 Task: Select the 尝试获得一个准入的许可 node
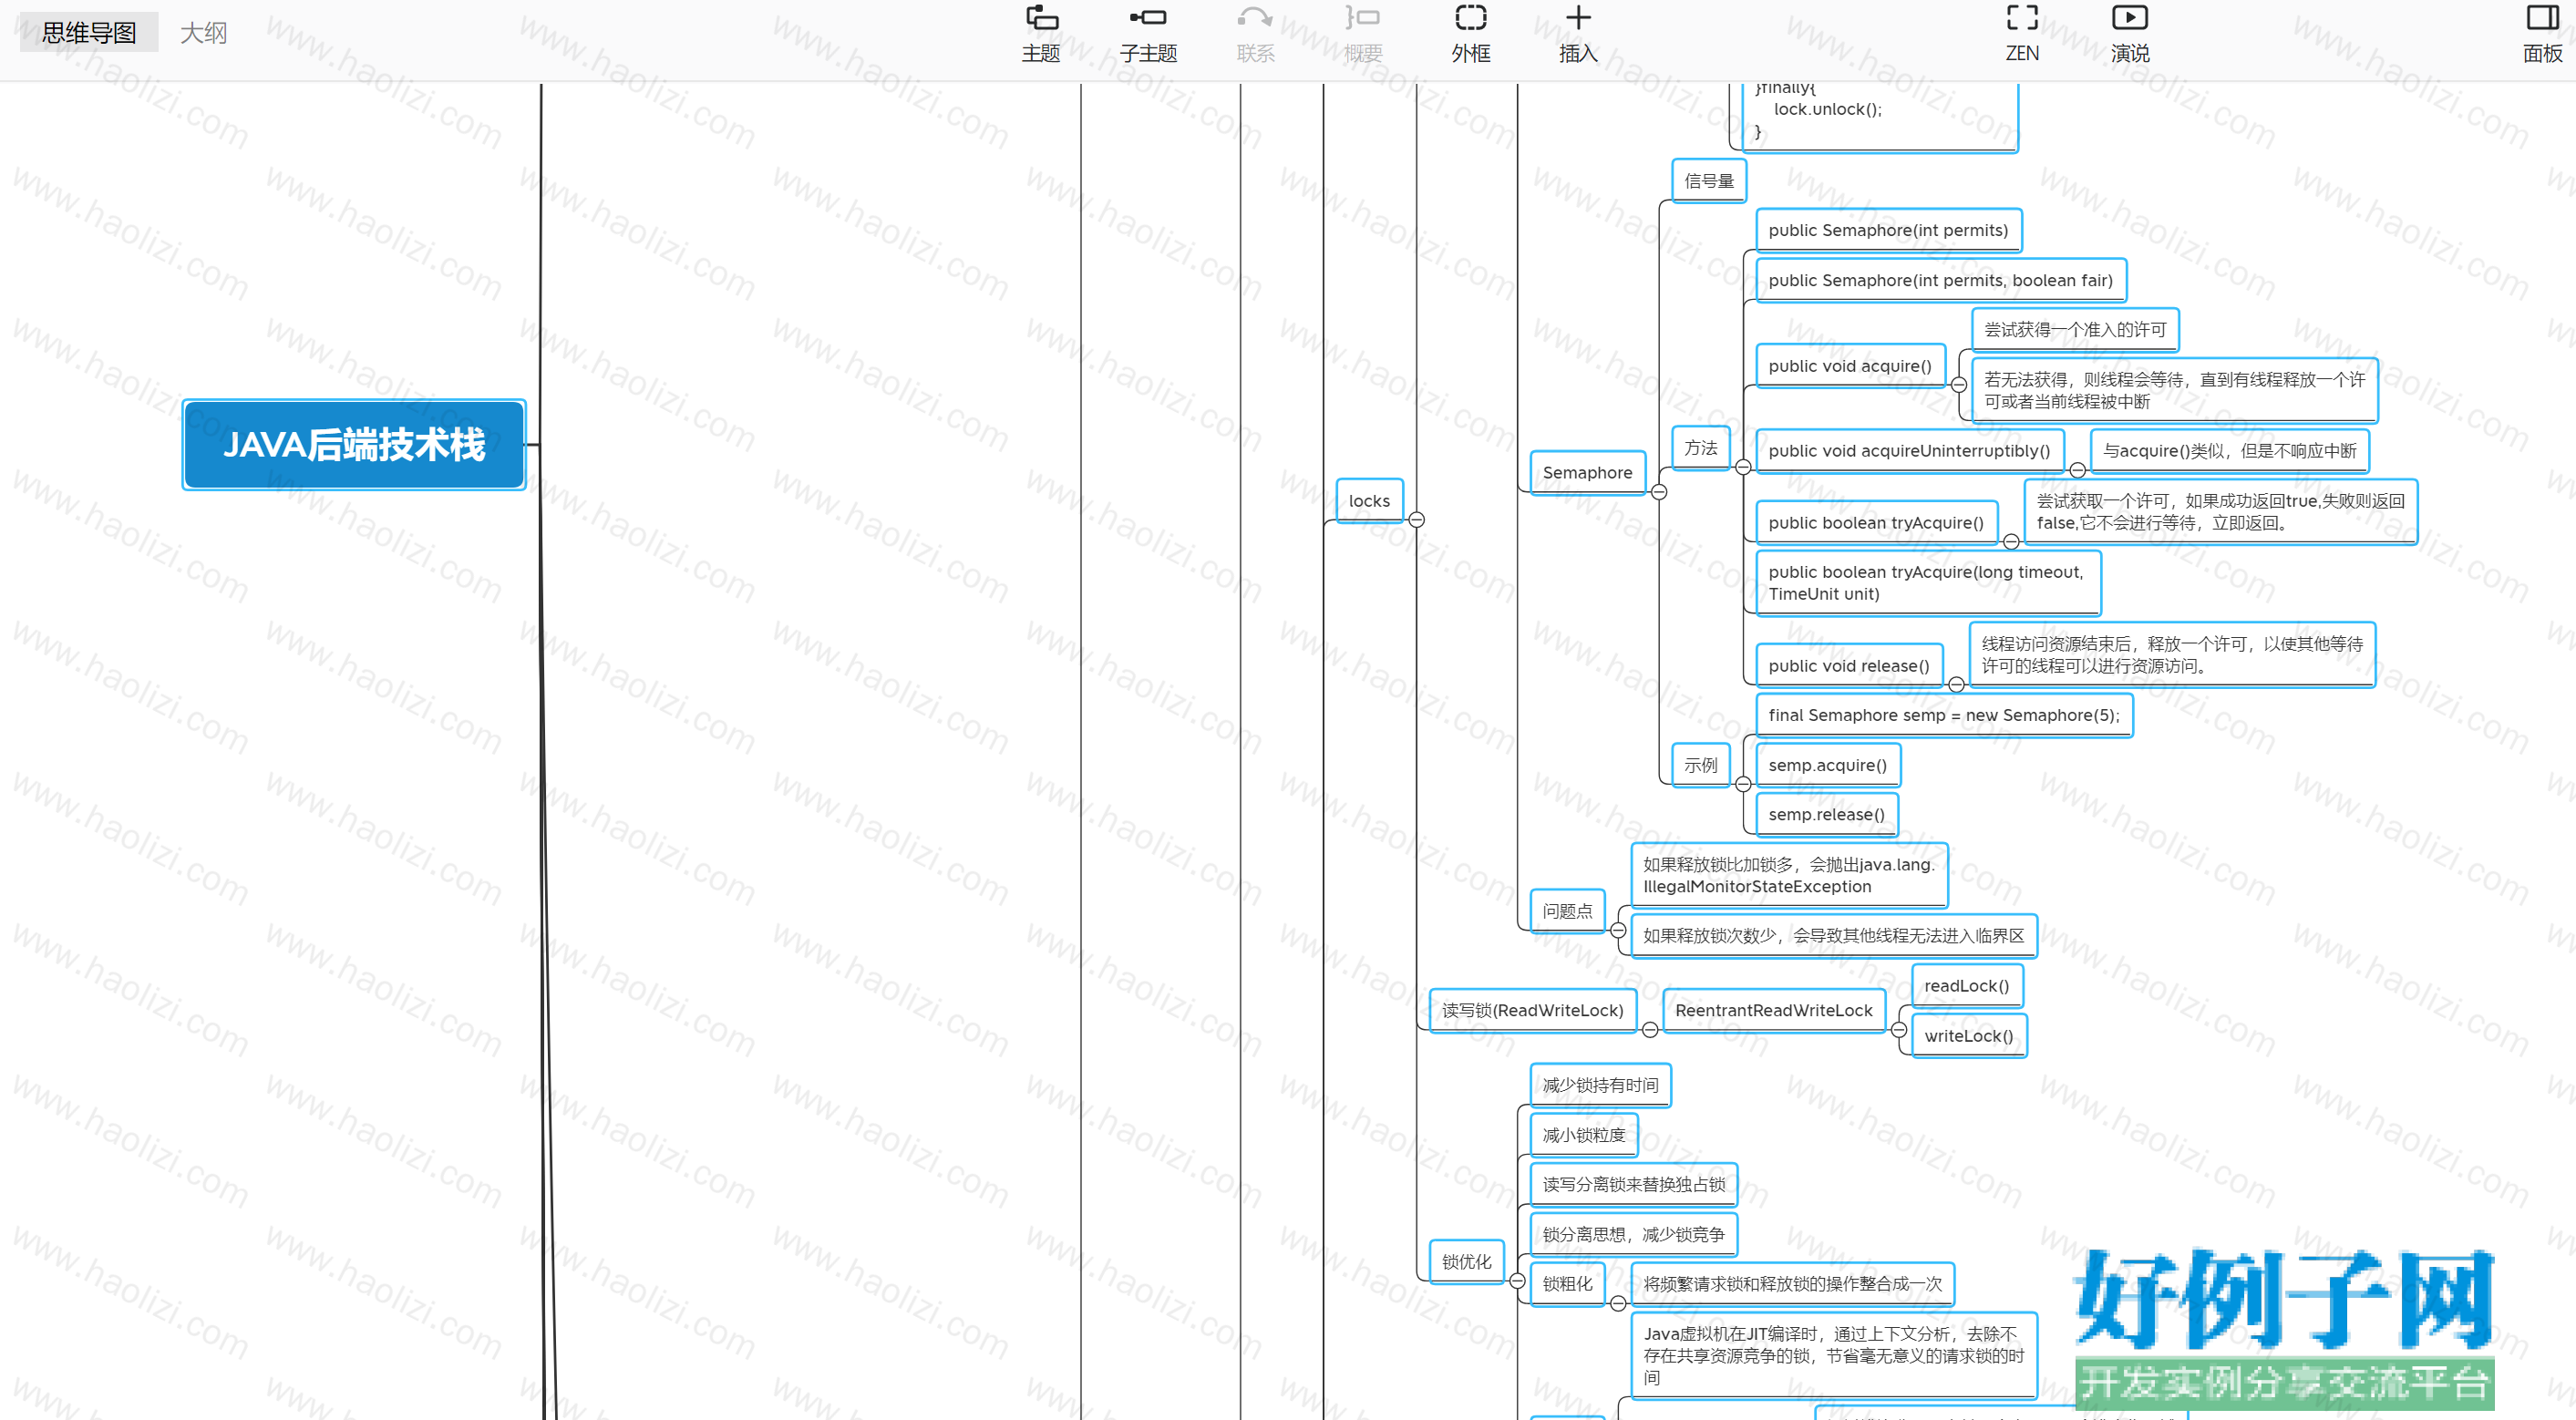[2075, 330]
